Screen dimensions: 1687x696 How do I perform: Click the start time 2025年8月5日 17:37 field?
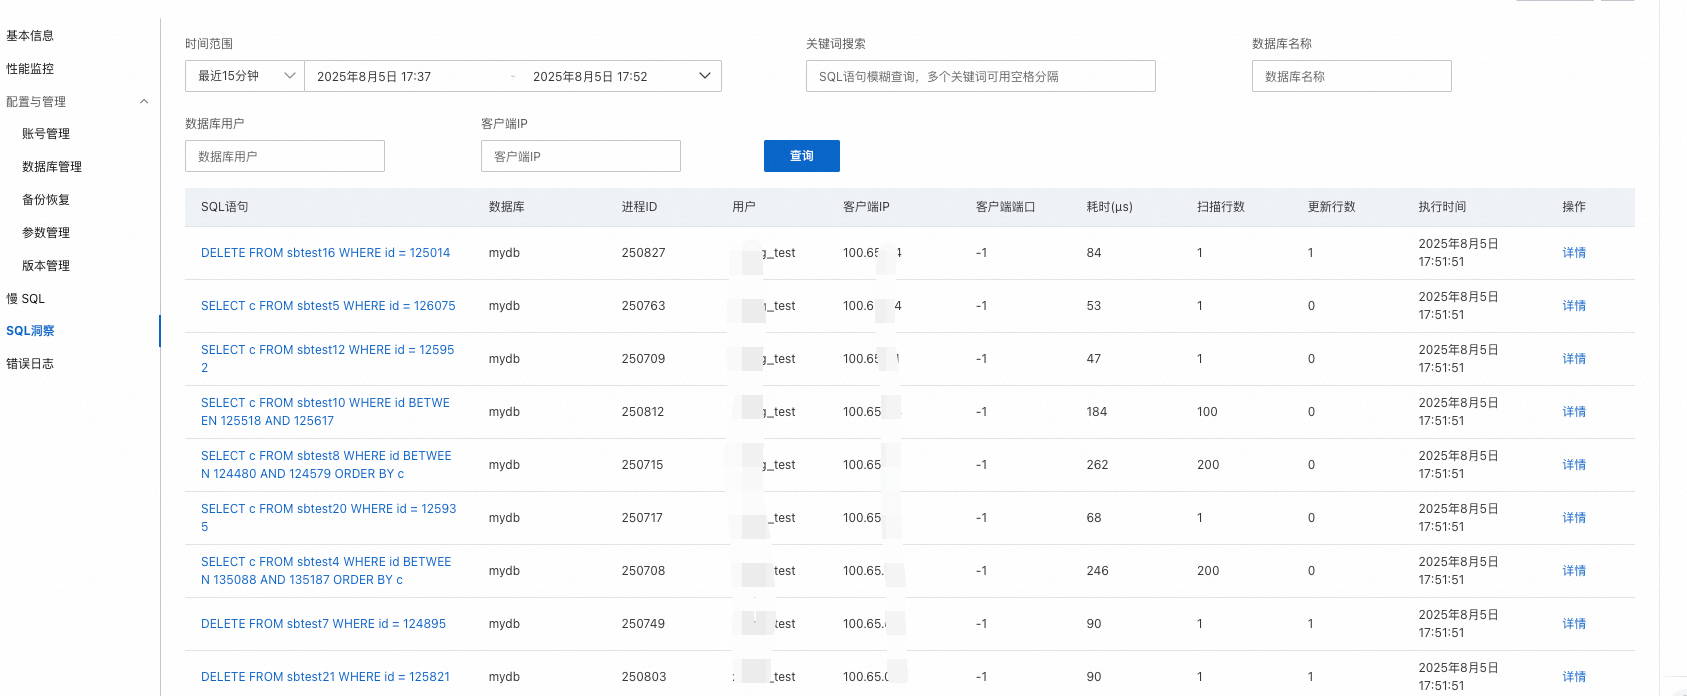[x=374, y=77]
